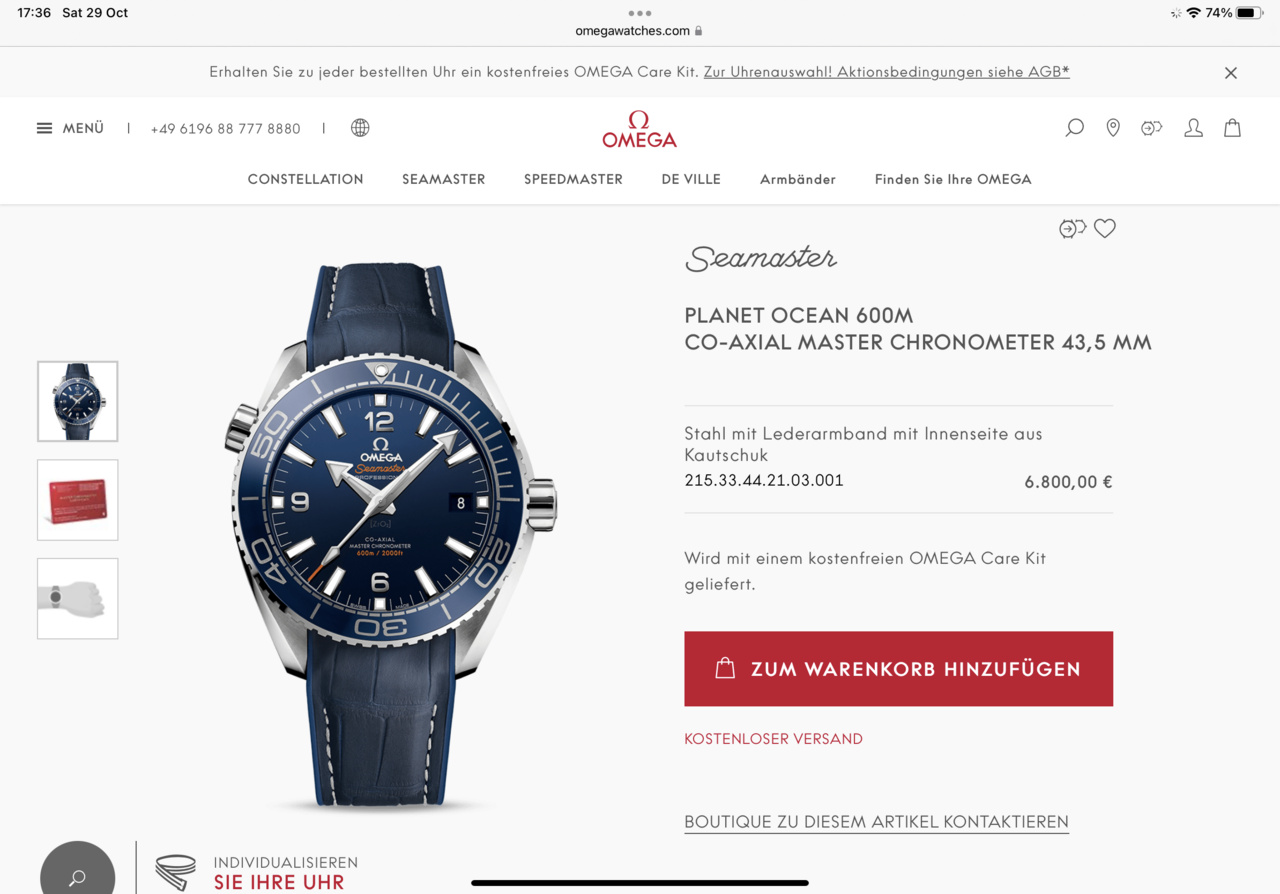Open the shopping bag icon

(1232, 128)
